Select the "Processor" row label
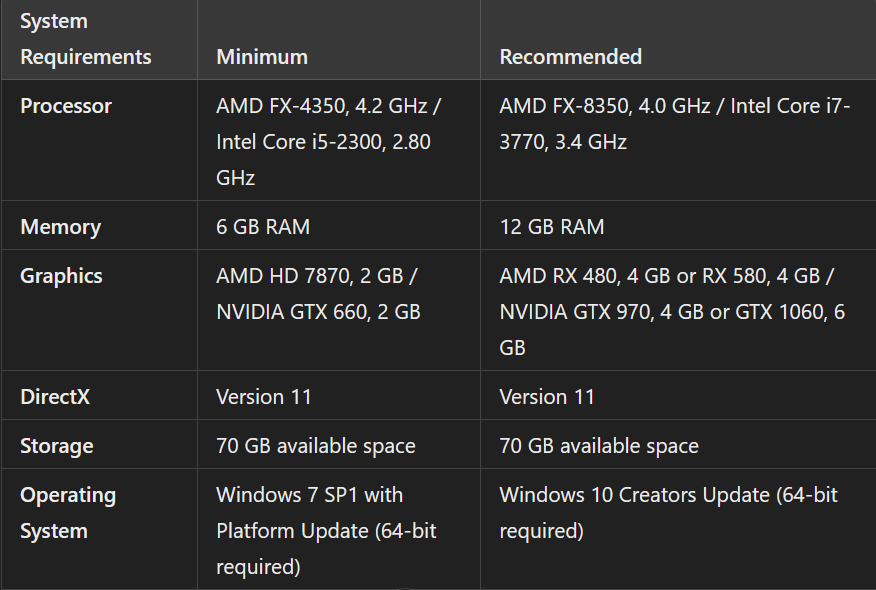 tap(66, 106)
